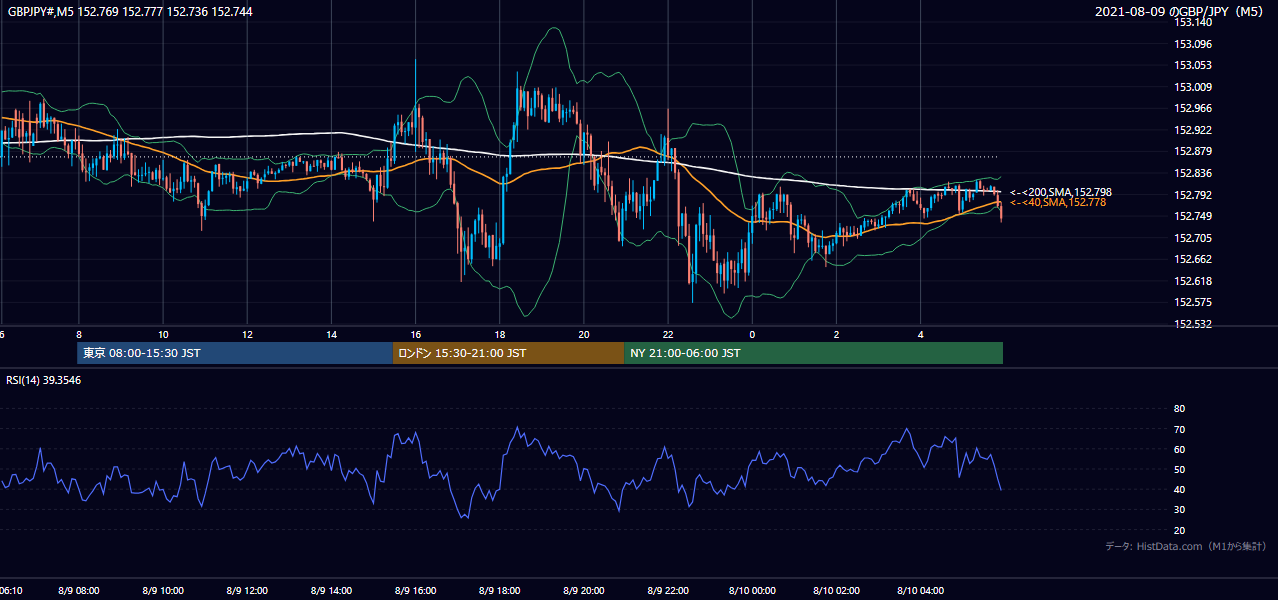This screenshot has width=1278, height=600.
Task: Click RSI scale level 40
Action: coord(1179,489)
